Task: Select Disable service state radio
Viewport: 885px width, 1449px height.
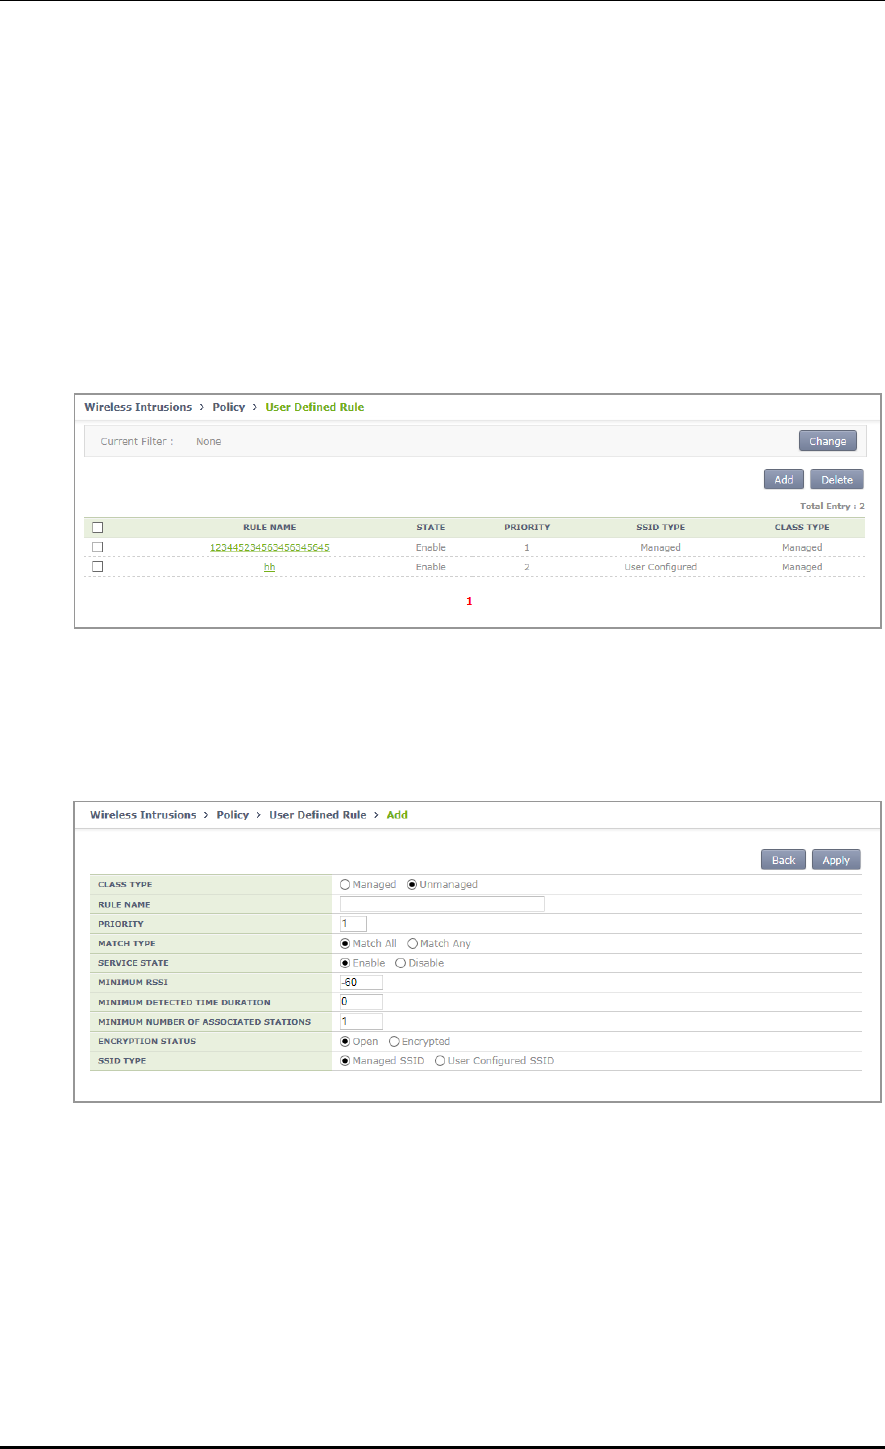Action: click(x=401, y=963)
